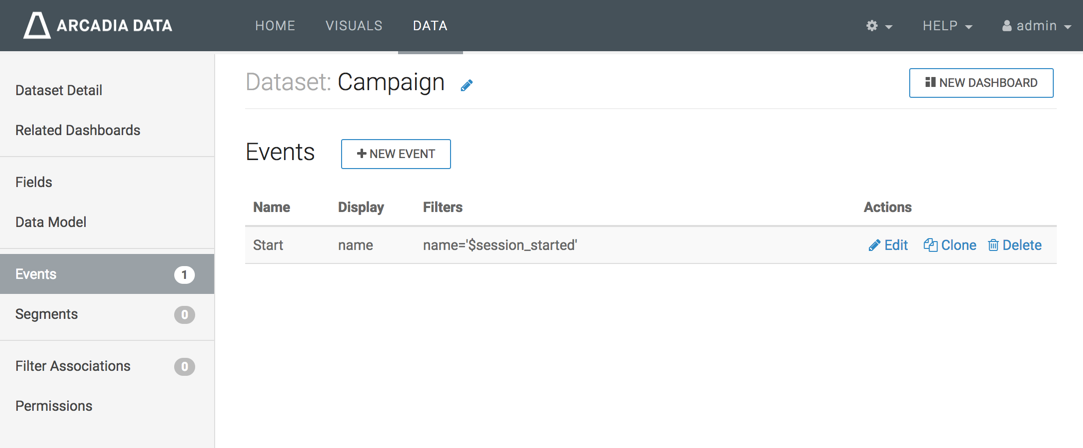
Task: Create a new event
Action: click(396, 154)
